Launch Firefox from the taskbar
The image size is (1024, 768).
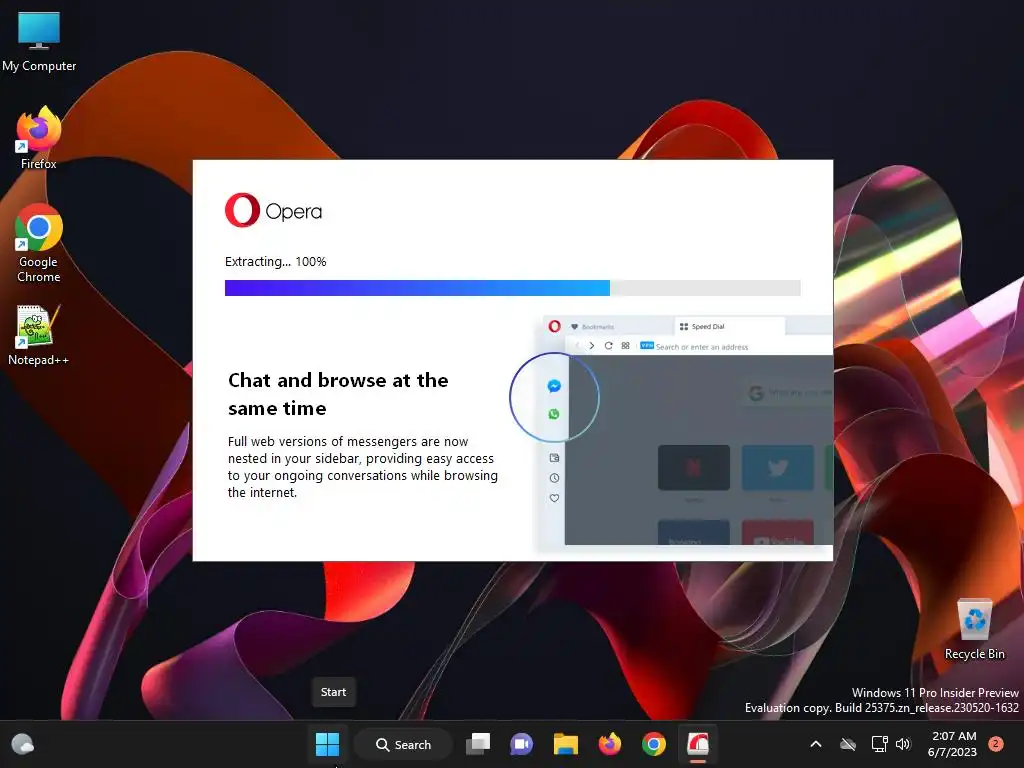[610, 744]
